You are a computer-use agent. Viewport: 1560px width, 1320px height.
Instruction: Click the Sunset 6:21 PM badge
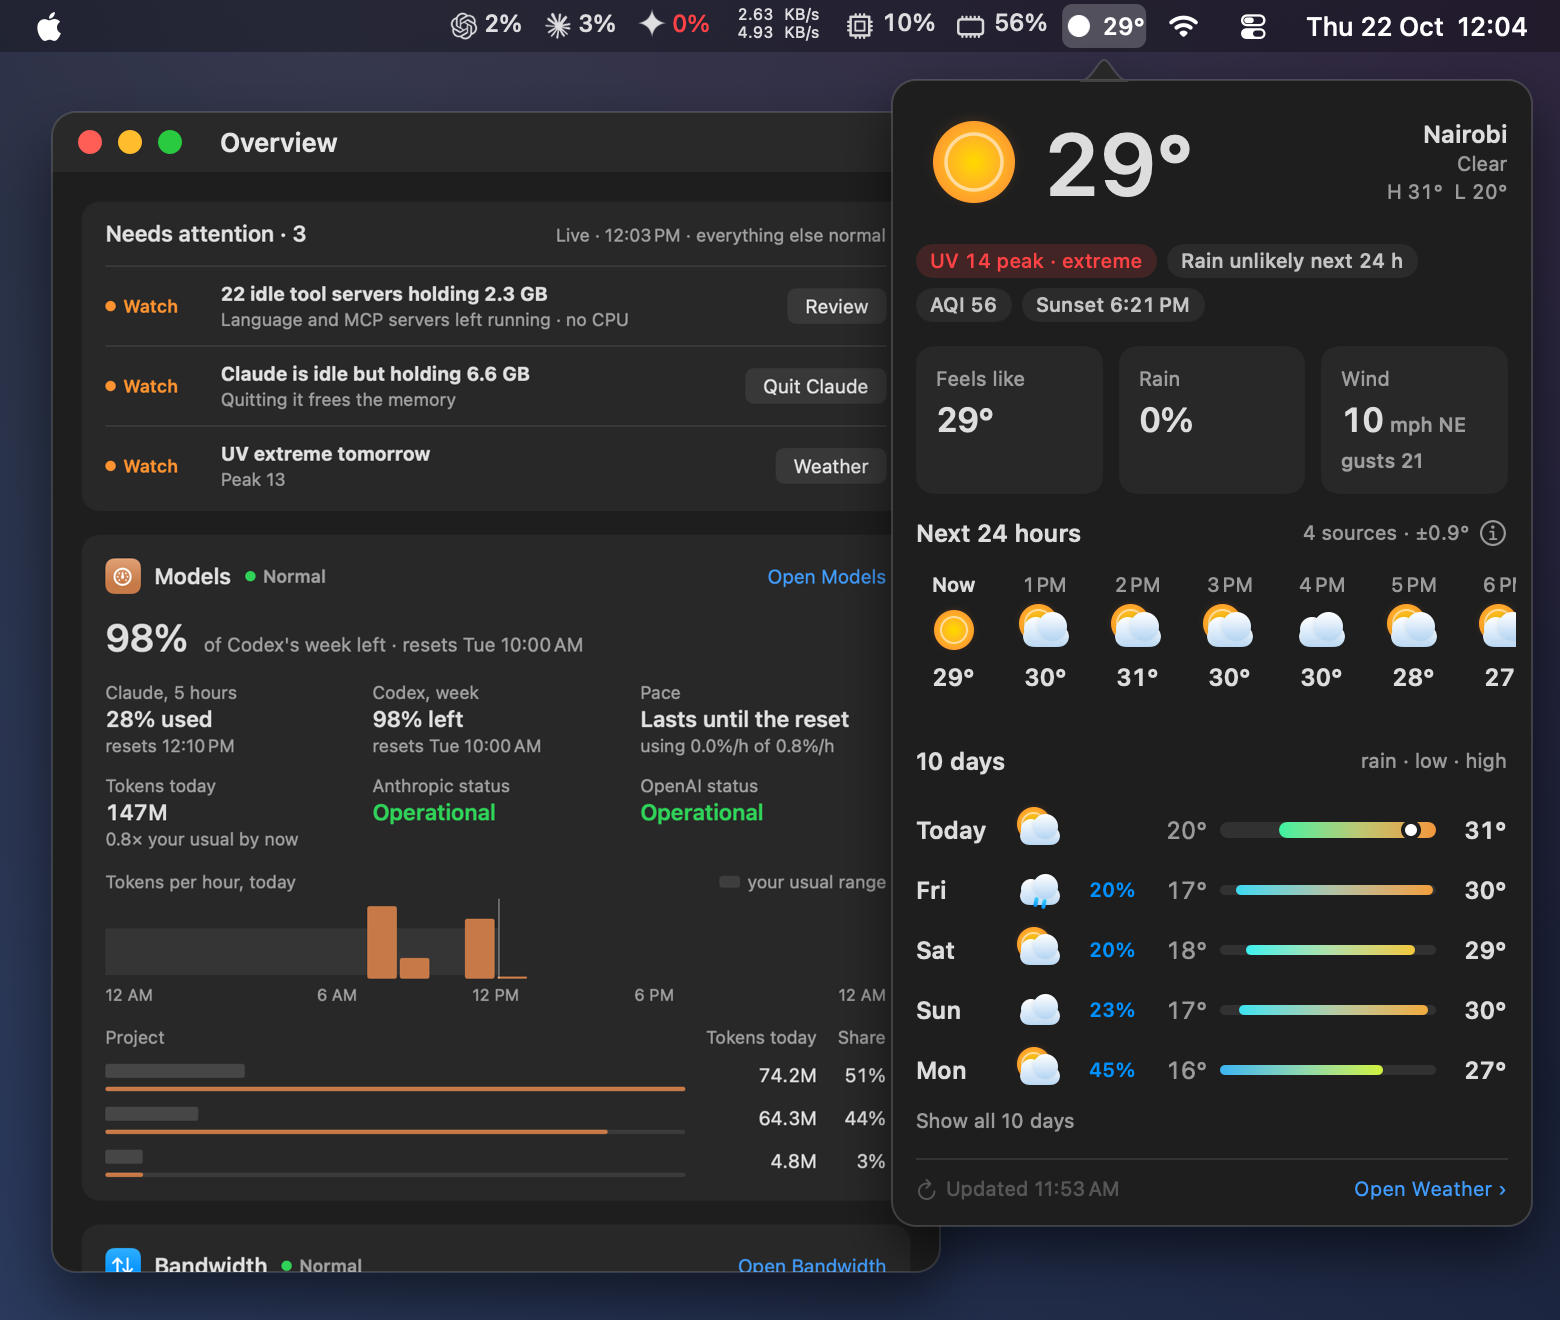tap(1113, 305)
